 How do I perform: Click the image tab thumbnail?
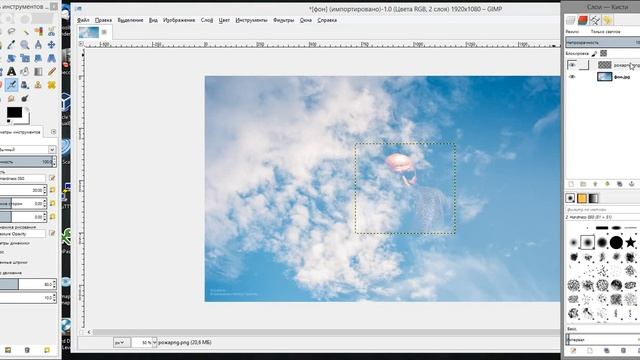89,32
